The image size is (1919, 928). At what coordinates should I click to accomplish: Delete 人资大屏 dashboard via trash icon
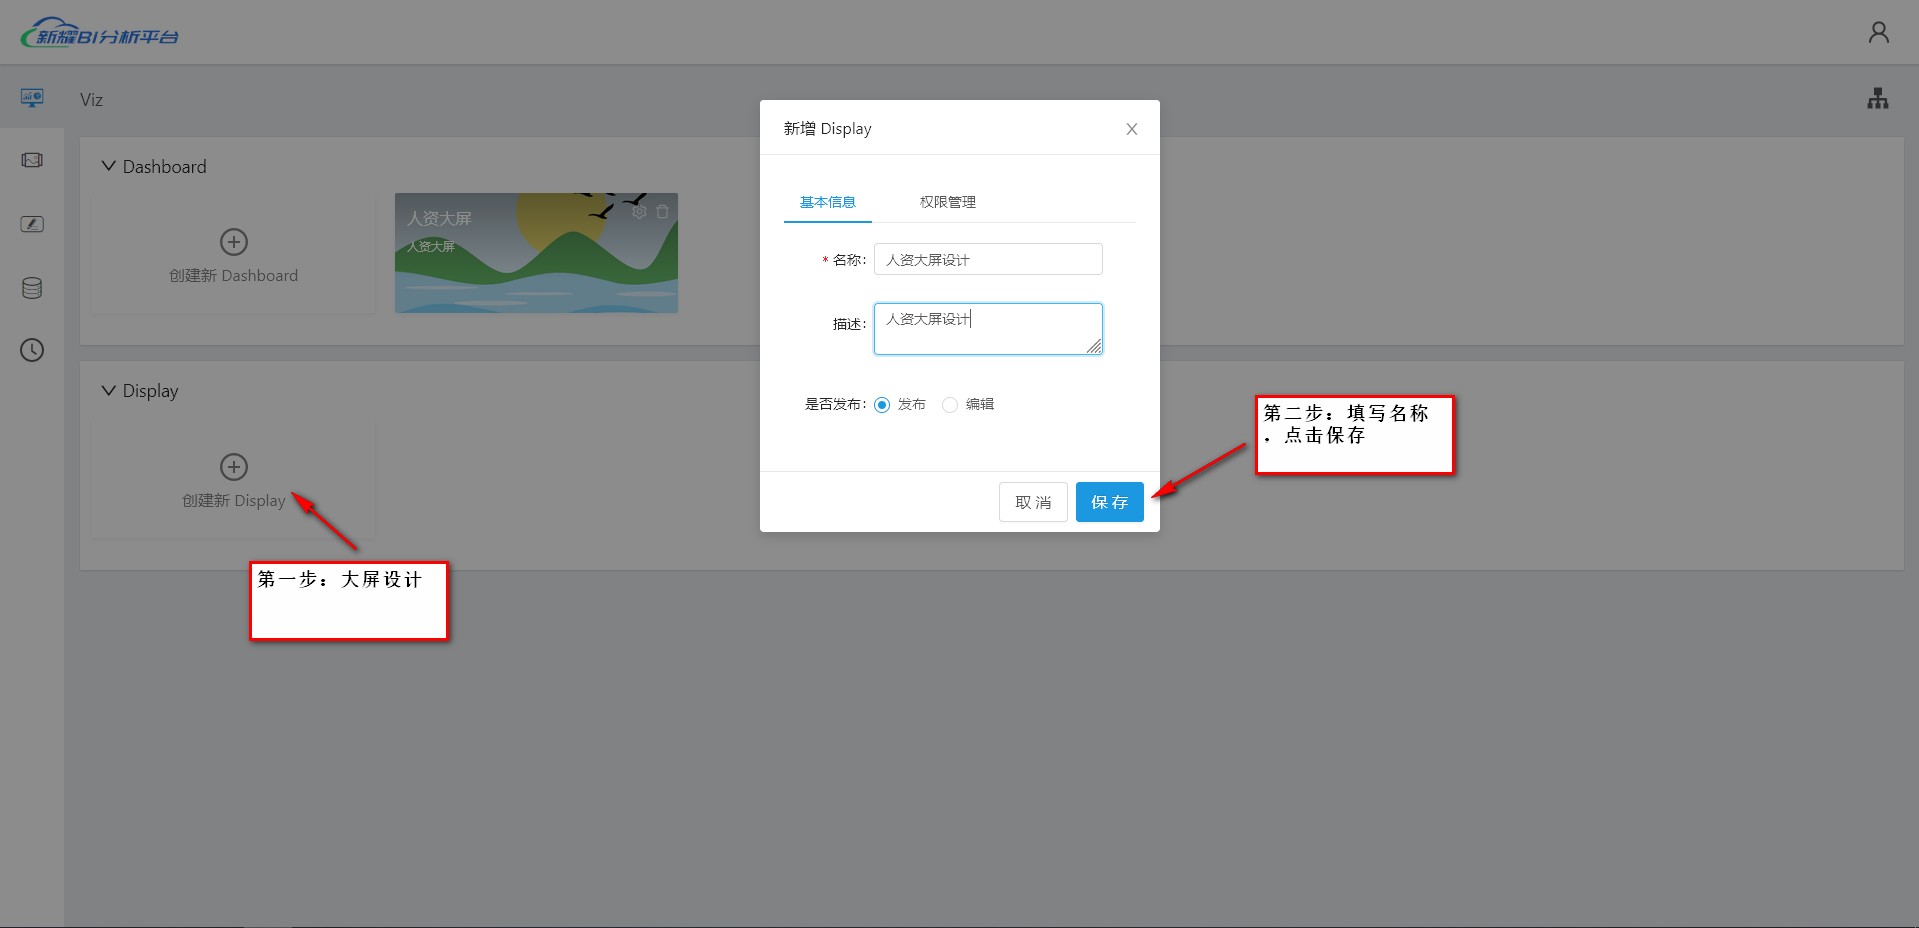point(662,212)
